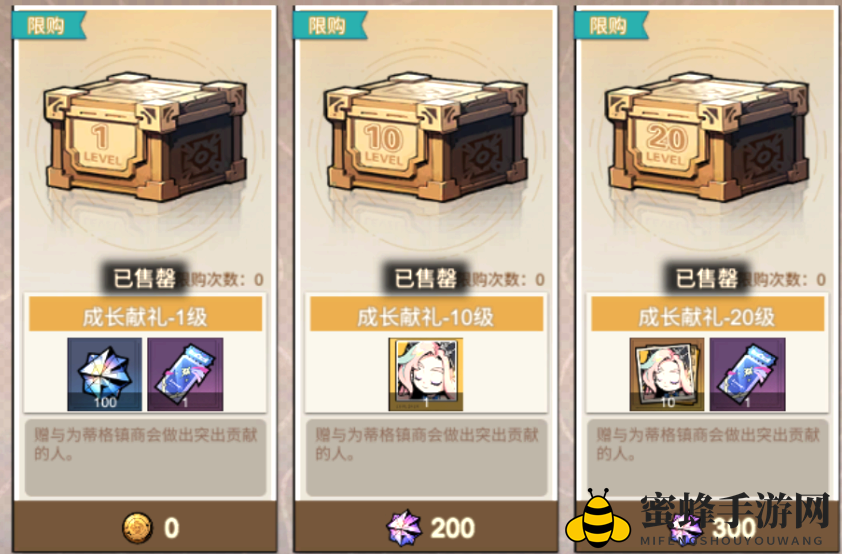
Task: View character portrait reward in 10级 pack
Action: 426,374
